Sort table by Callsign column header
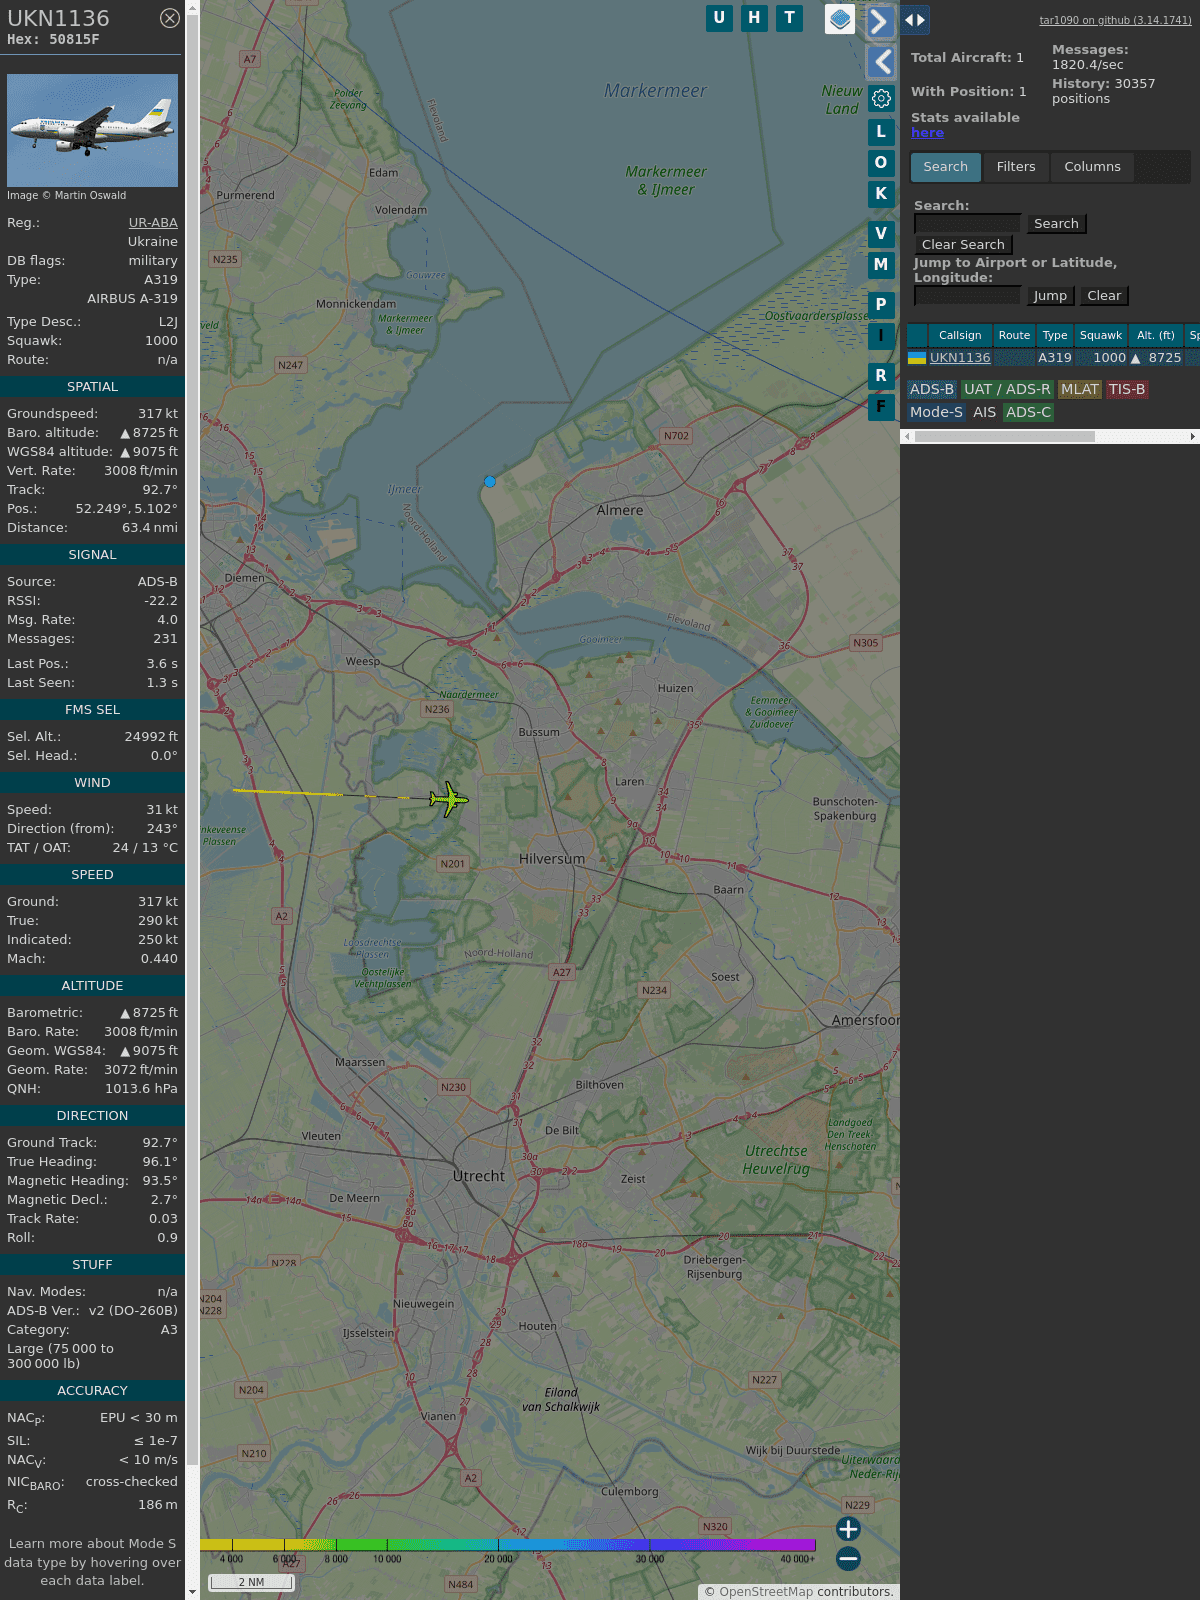Image resolution: width=1200 pixels, height=1600 pixels. [x=960, y=336]
